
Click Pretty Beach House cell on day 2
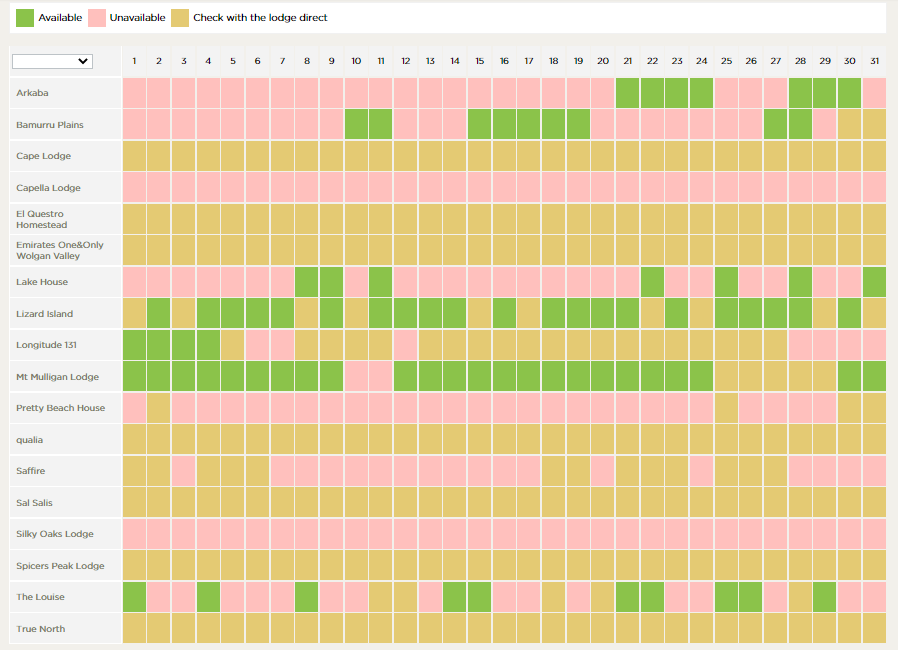tap(159, 408)
